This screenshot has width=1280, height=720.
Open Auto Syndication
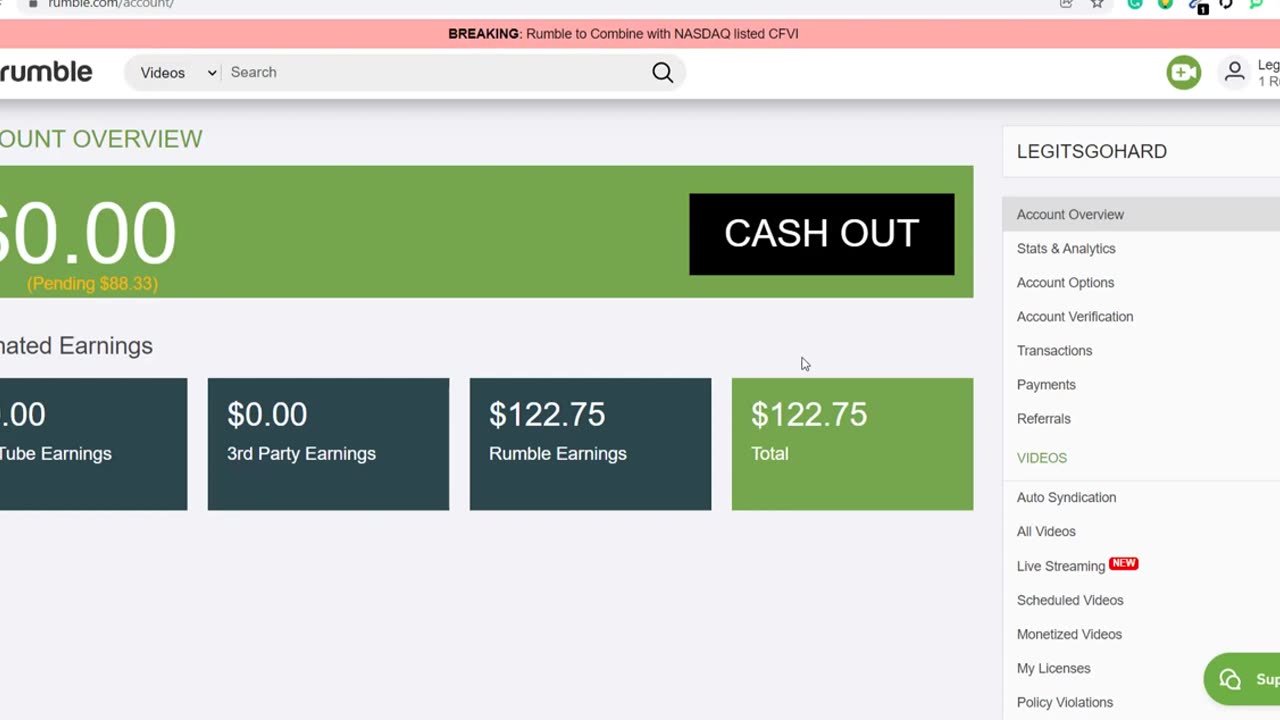[1066, 497]
